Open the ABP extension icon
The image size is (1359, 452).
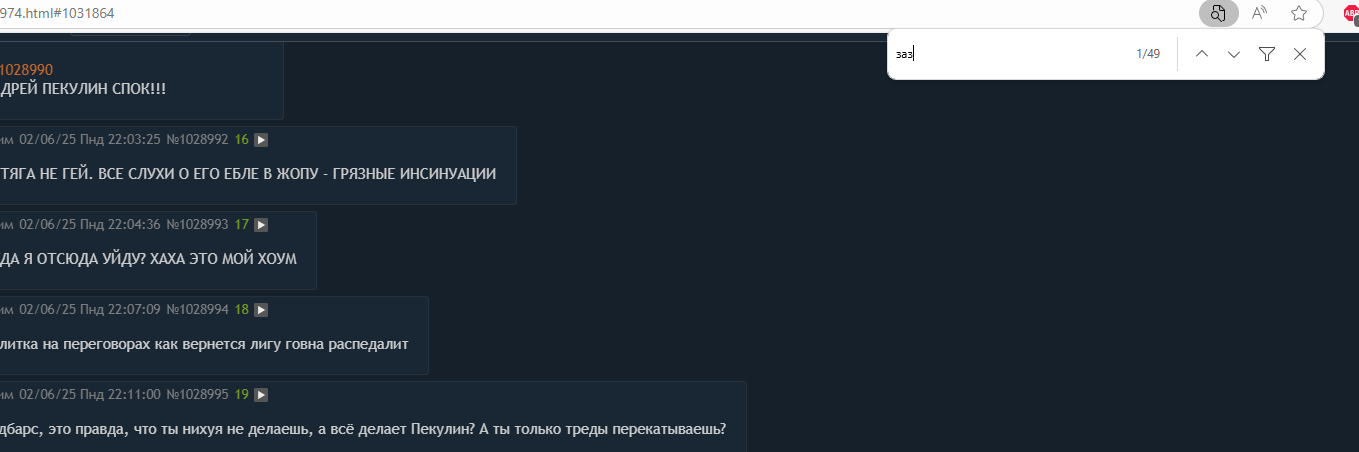pyautogui.click(x=1351, y=13)
